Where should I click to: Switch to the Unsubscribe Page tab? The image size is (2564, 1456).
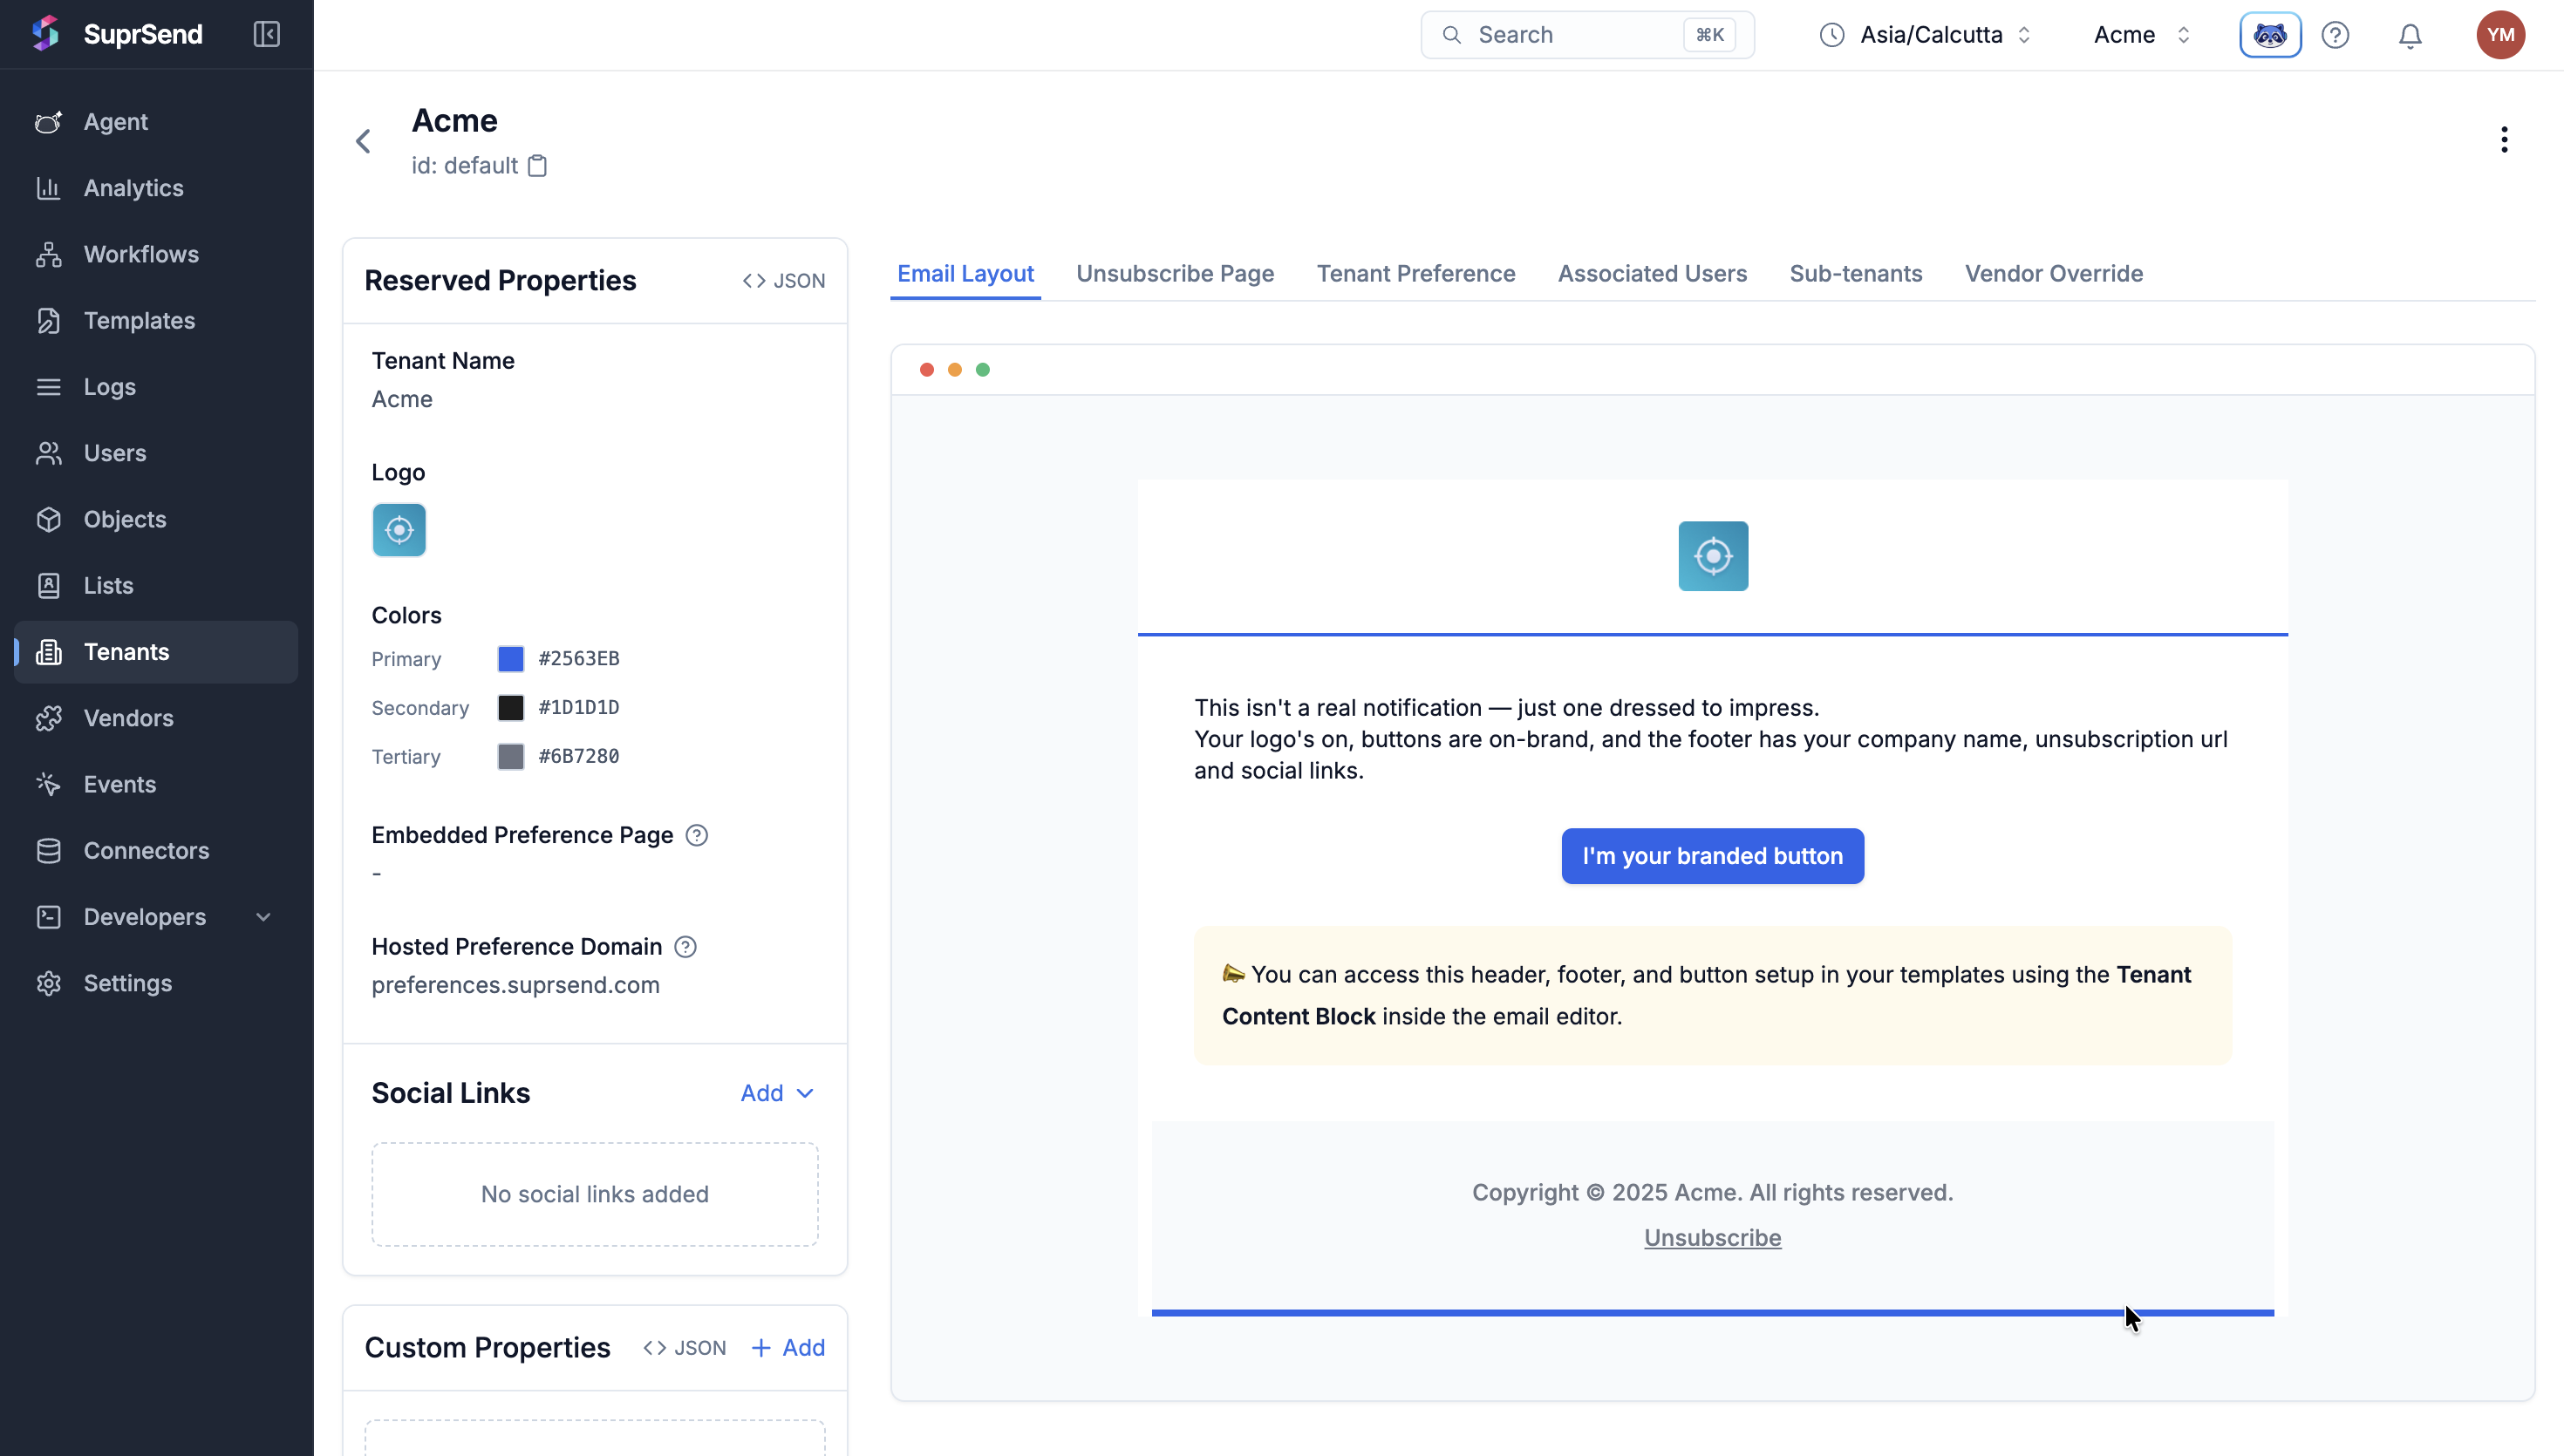pos(1175,273)
